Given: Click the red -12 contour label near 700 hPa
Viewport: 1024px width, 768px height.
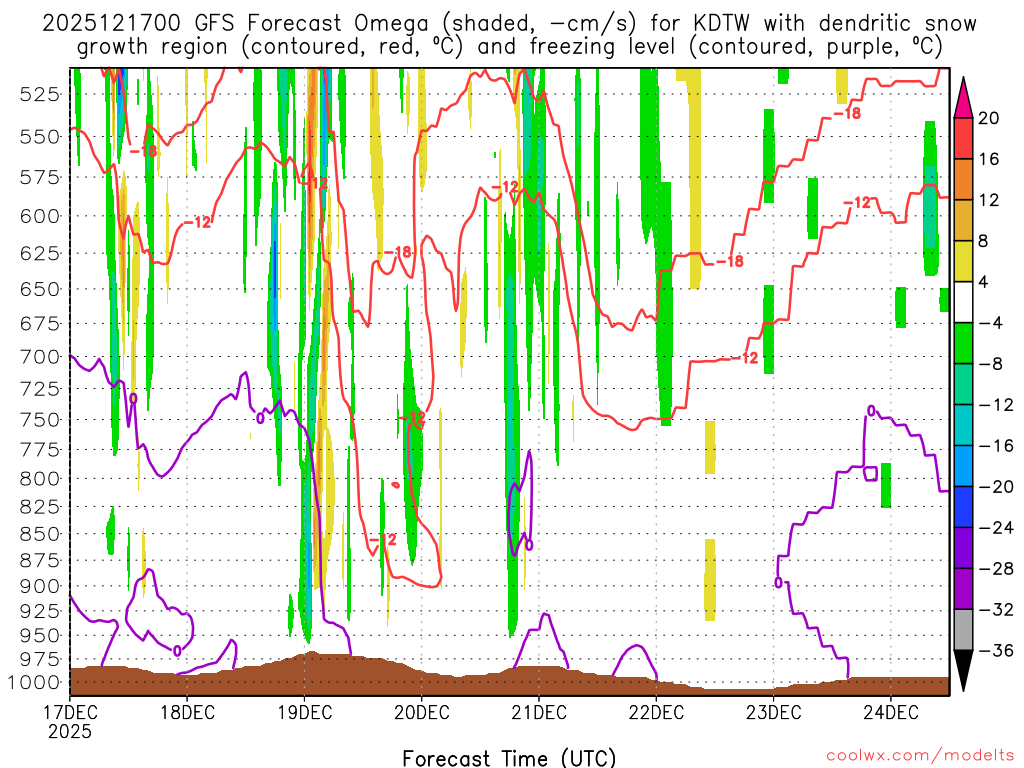Looking at the screenshot, I should (745, 358).
